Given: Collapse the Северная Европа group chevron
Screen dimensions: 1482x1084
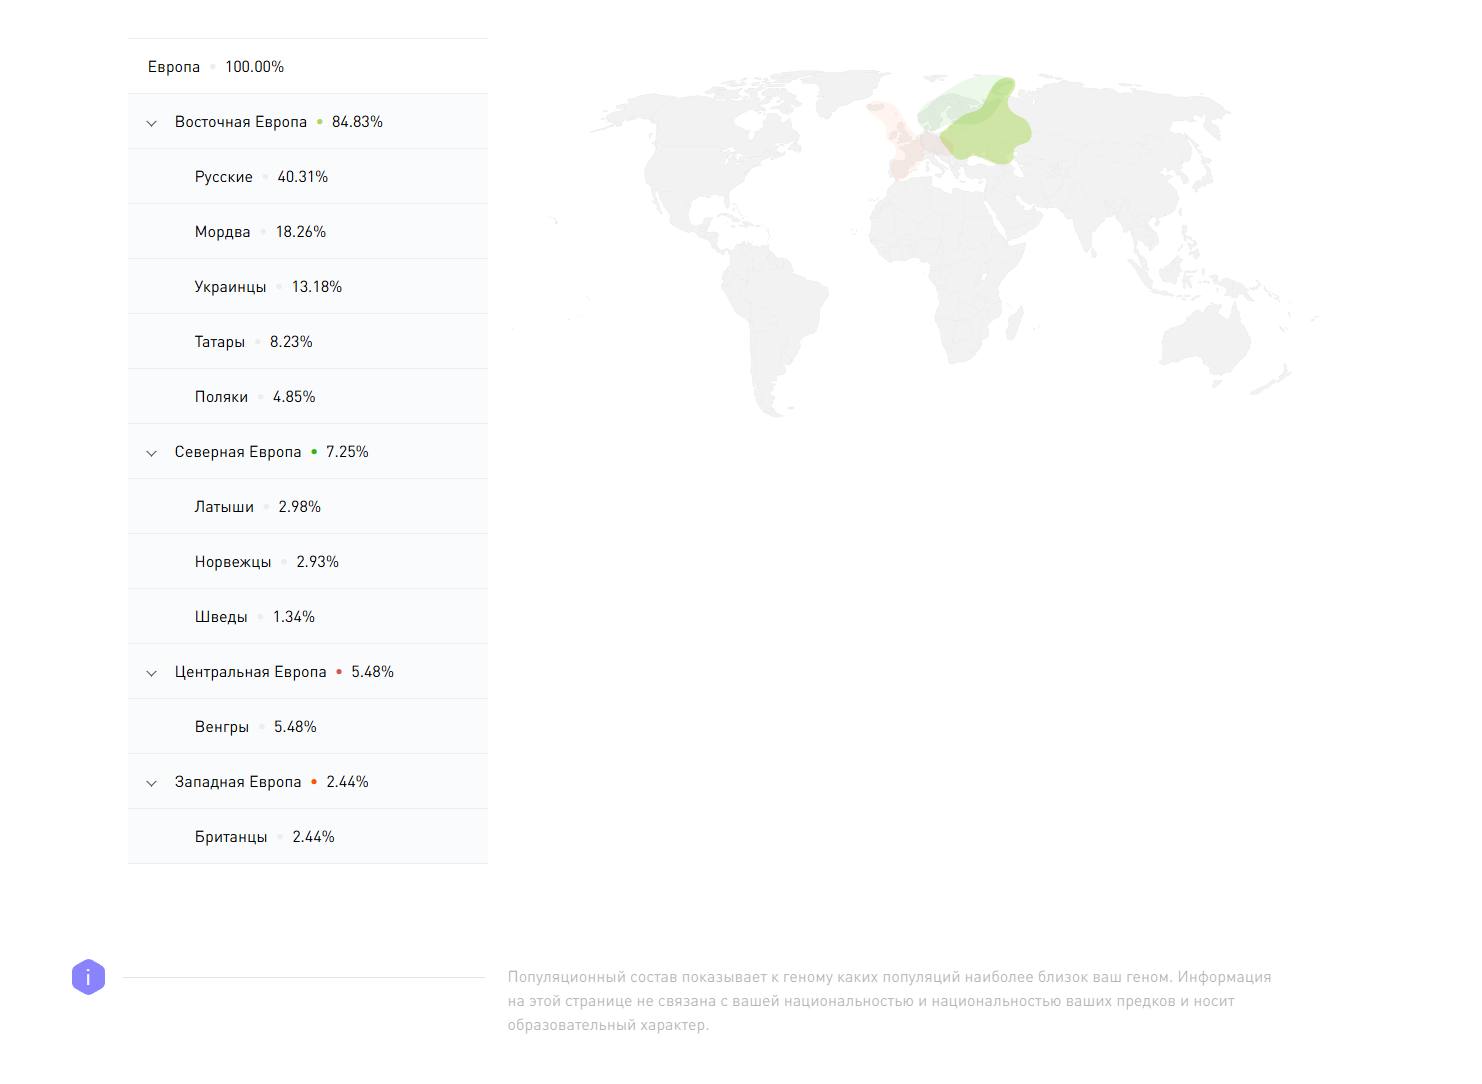Looking at the screenshot, I should [x=152, y=453].
